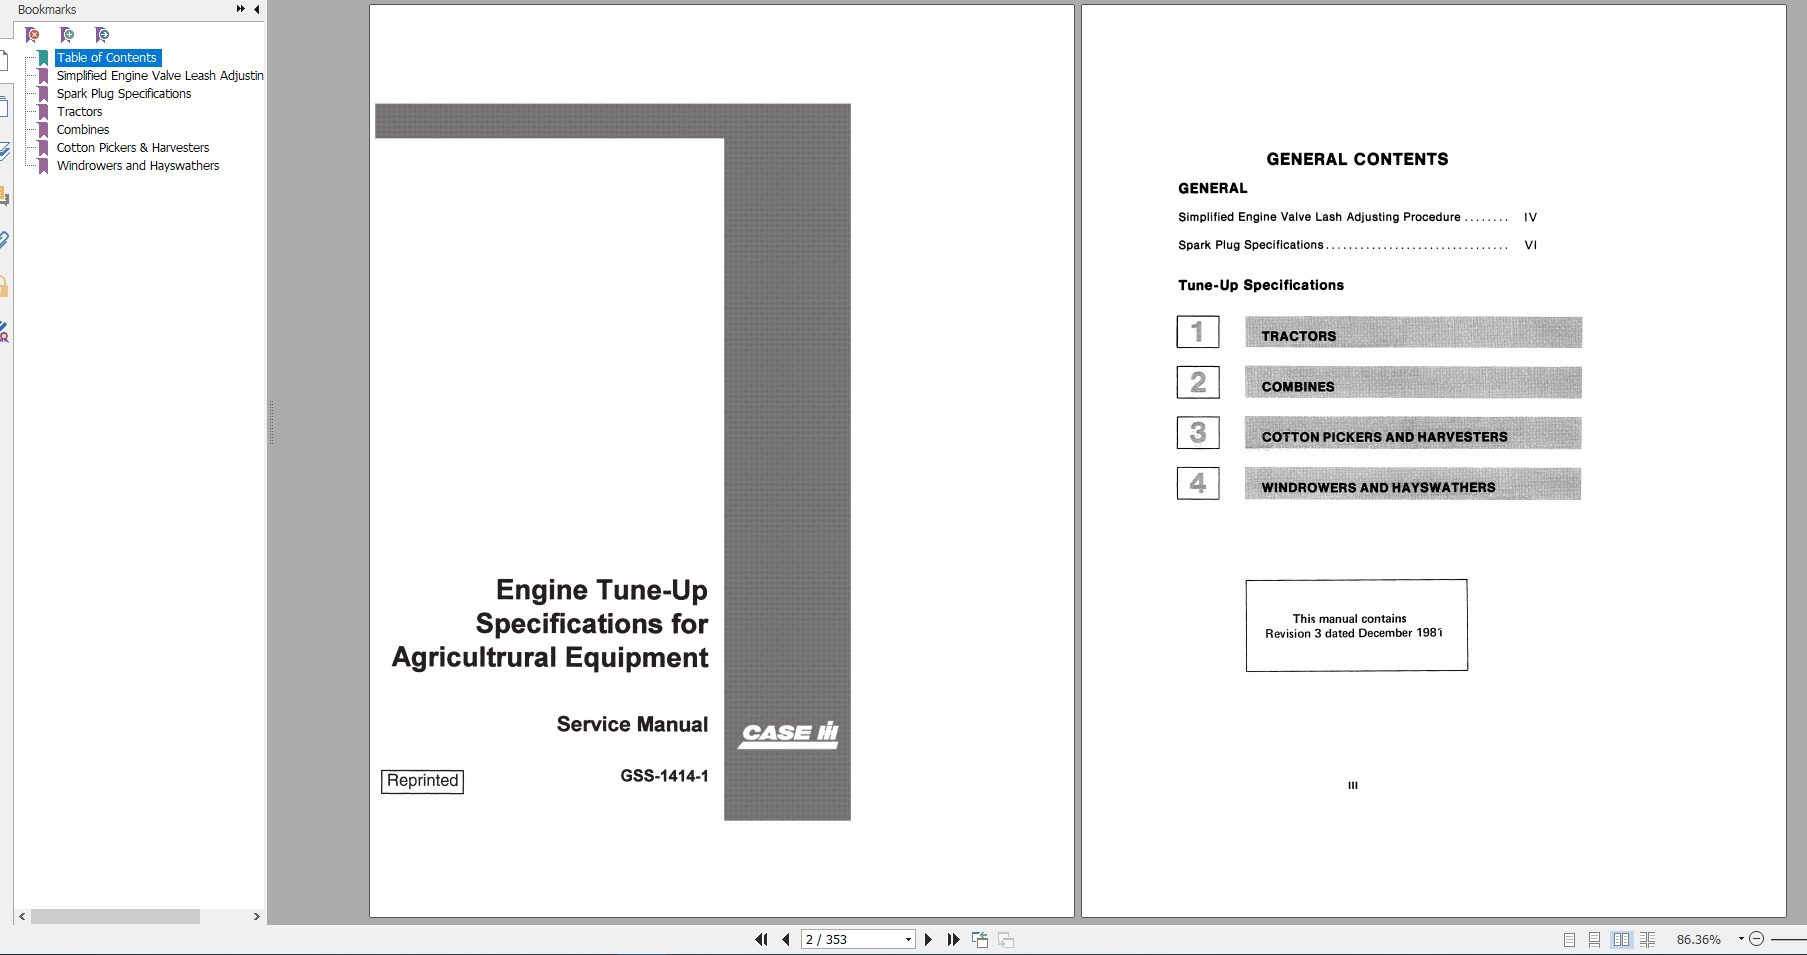Expand the current bookmark to destination
The height and width of the screenshot is (955, 1807).
click(101, 34)
